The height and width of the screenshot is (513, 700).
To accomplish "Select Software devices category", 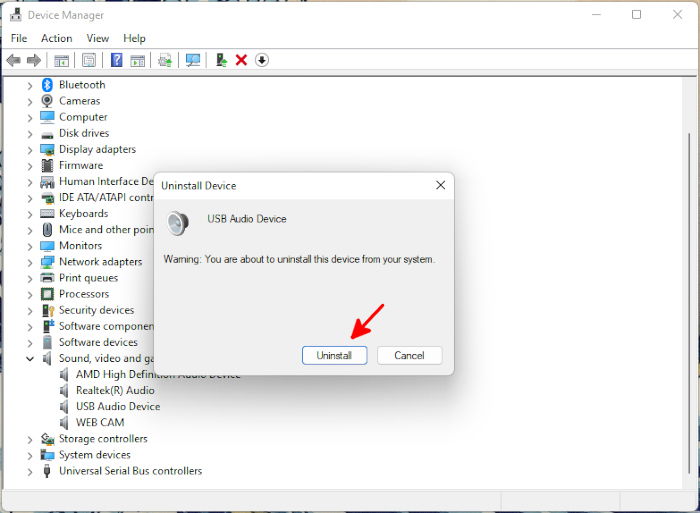I will pyautogui.click(x=98, y=342).
